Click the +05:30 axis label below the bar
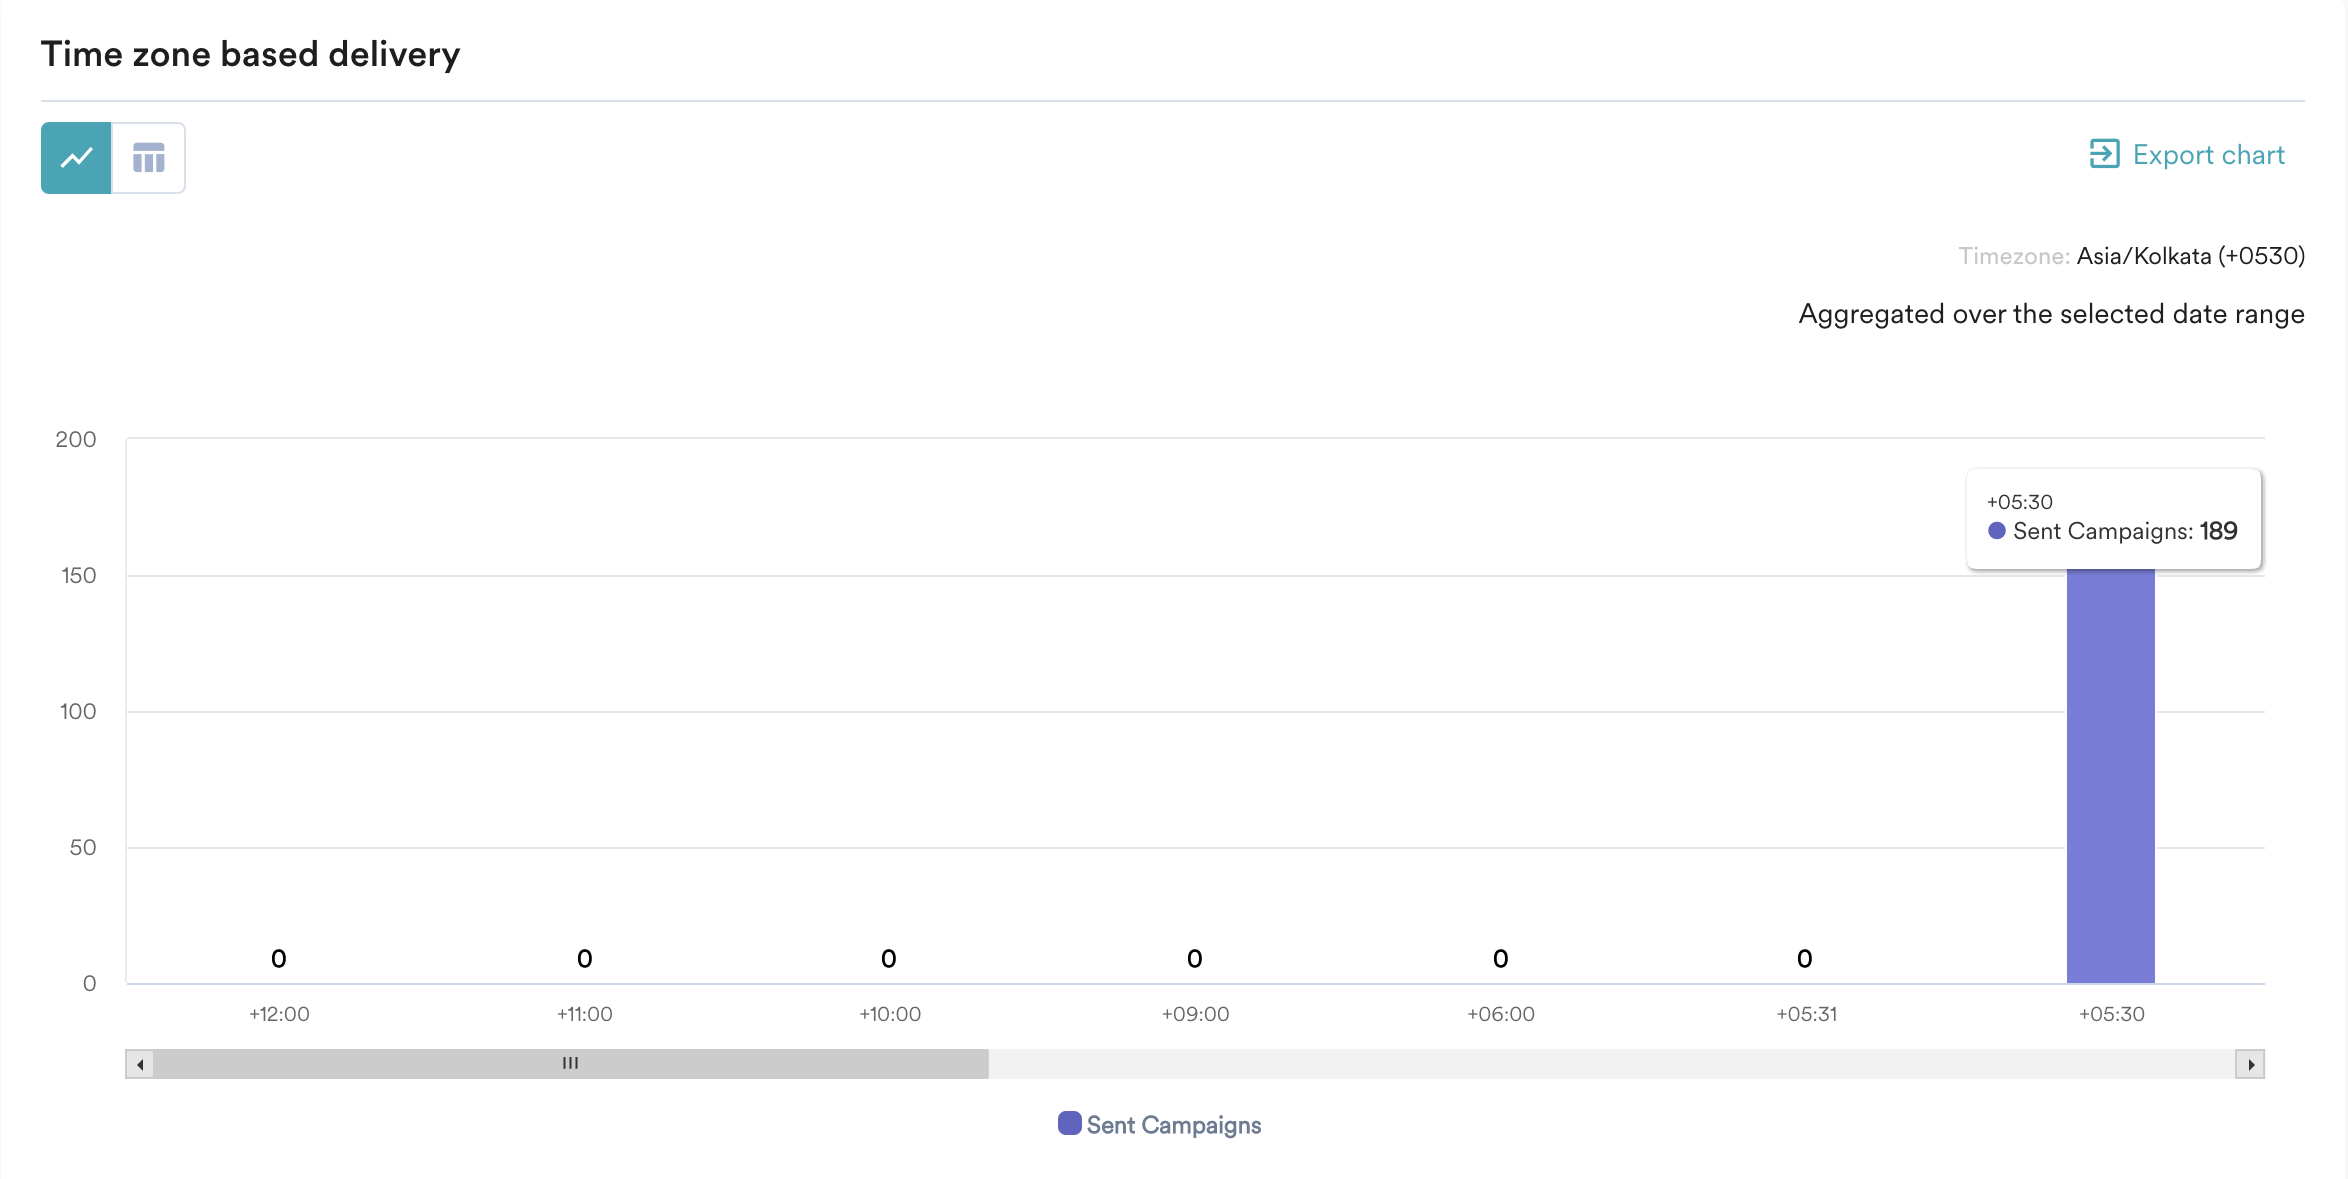 2112,1014
